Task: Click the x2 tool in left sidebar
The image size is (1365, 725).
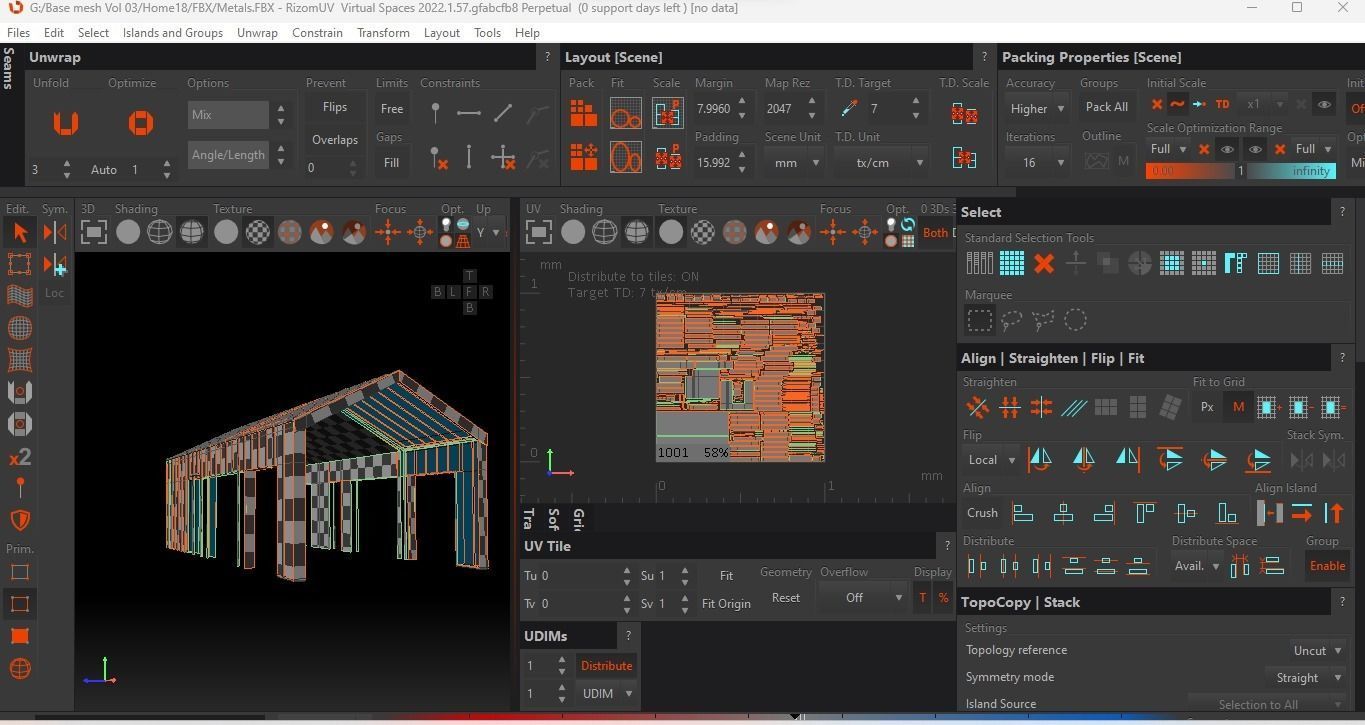Action: point(19,457)
